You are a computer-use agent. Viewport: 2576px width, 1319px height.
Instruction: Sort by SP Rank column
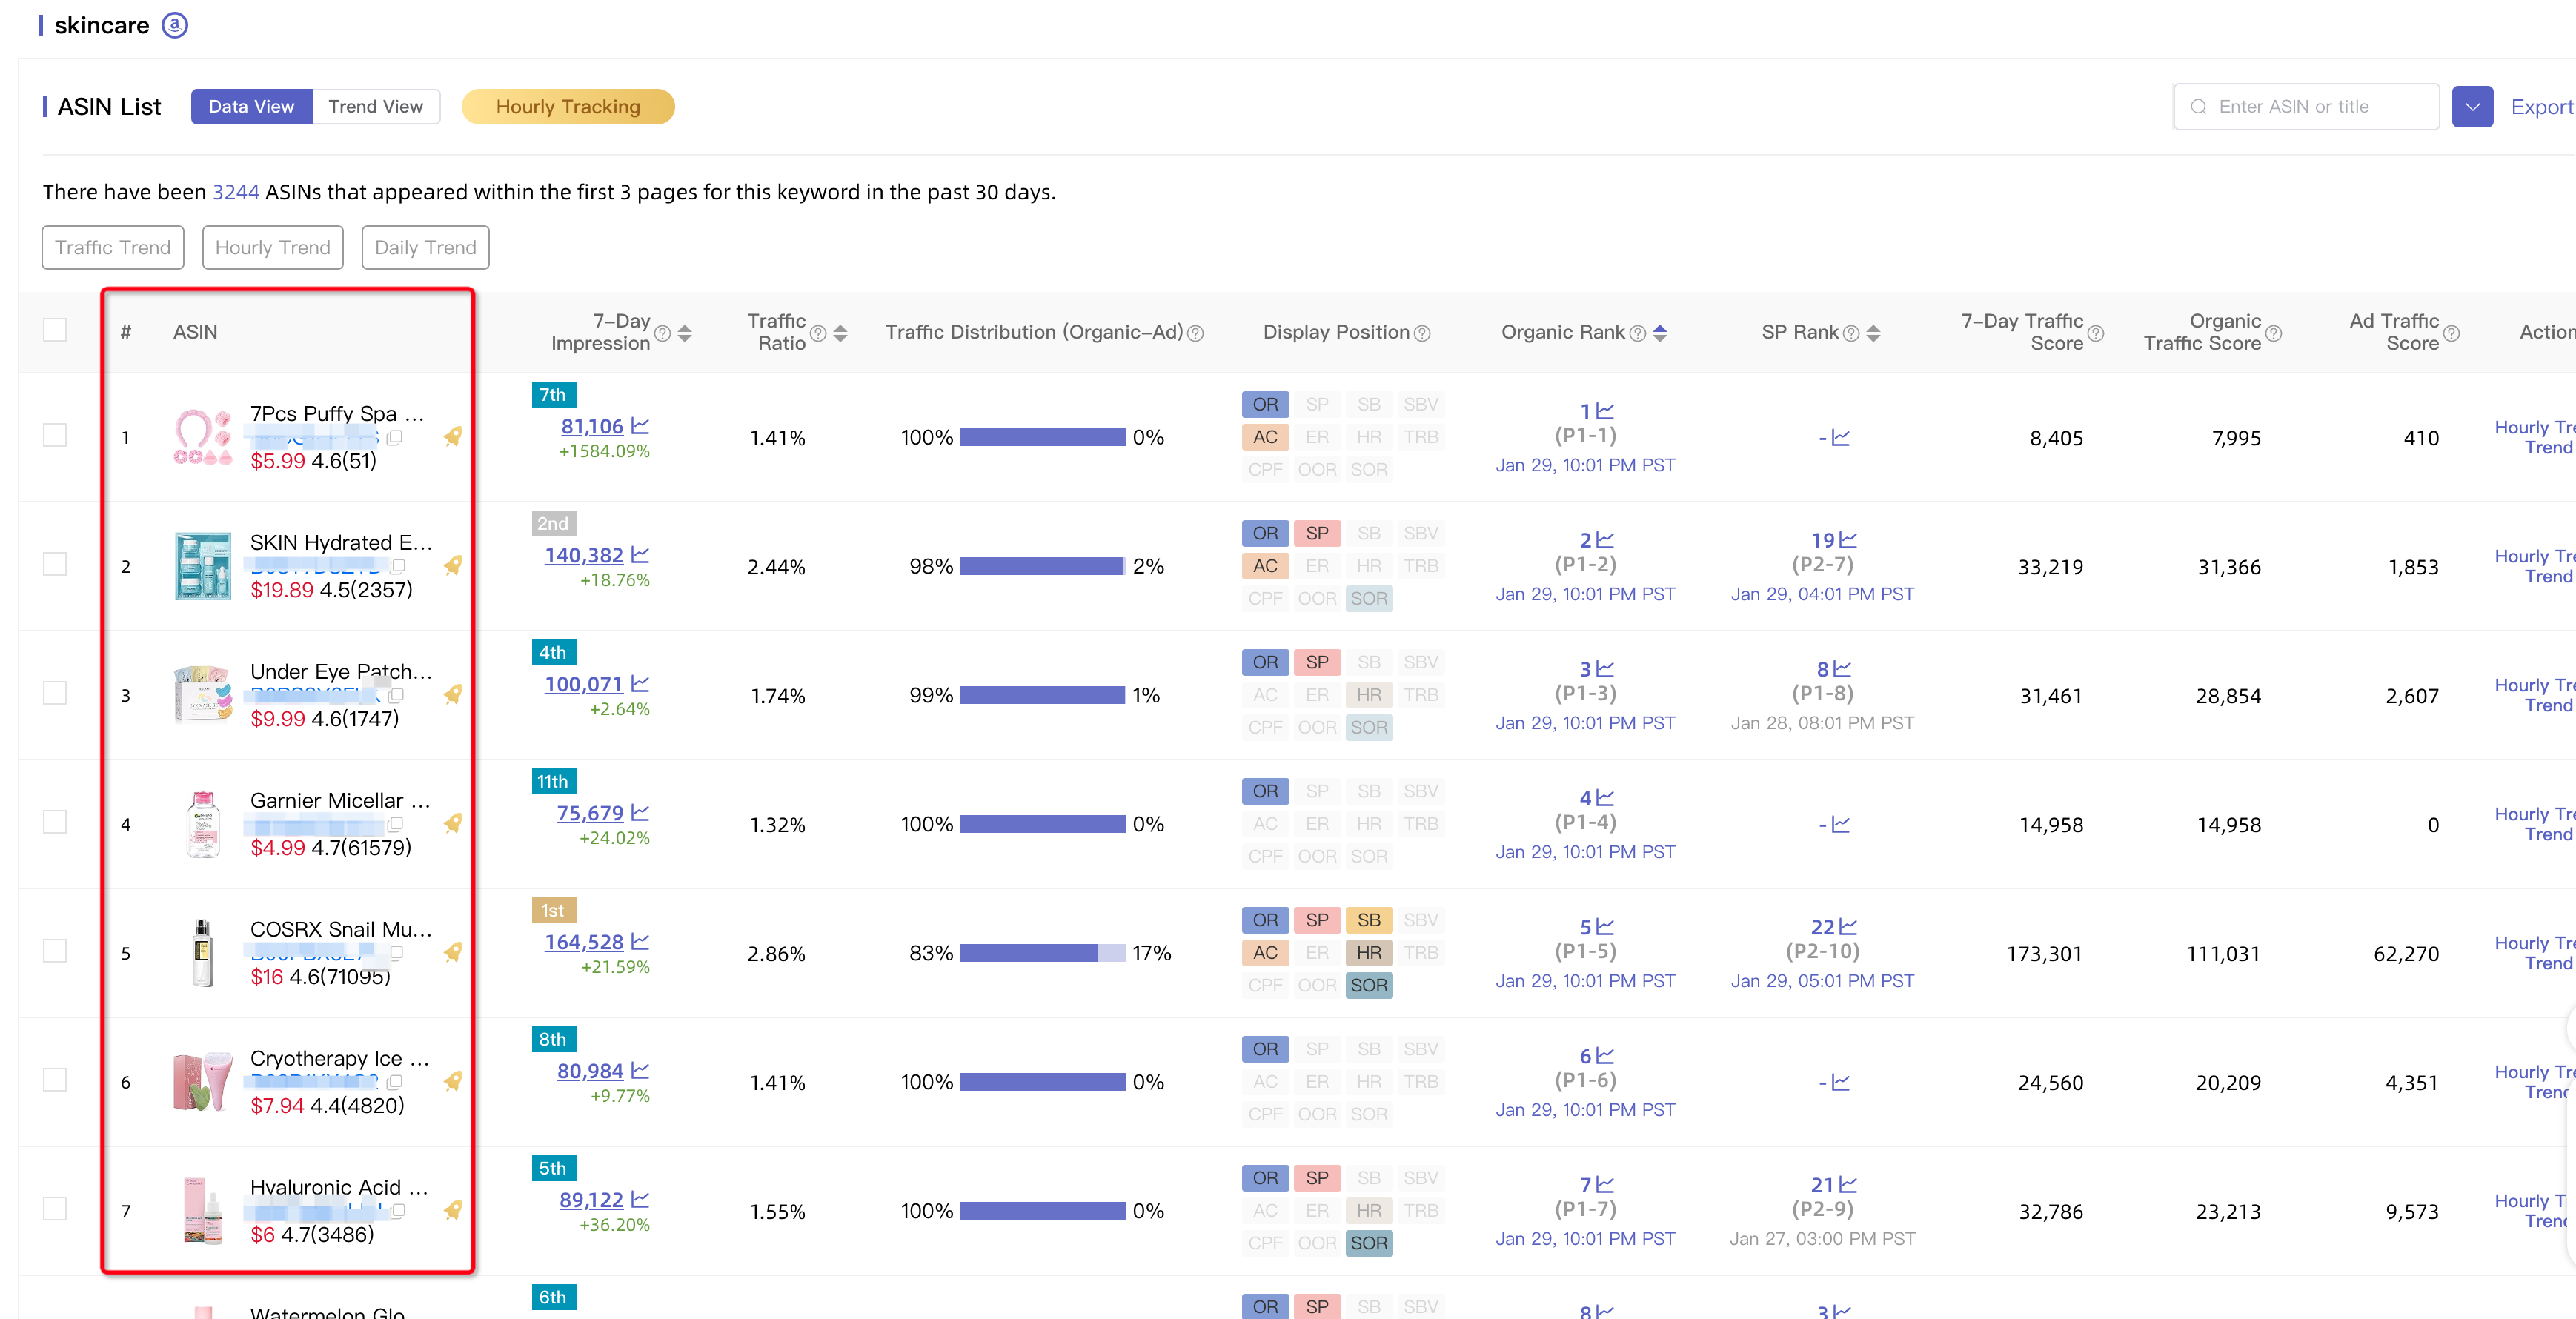(1873, 333)
